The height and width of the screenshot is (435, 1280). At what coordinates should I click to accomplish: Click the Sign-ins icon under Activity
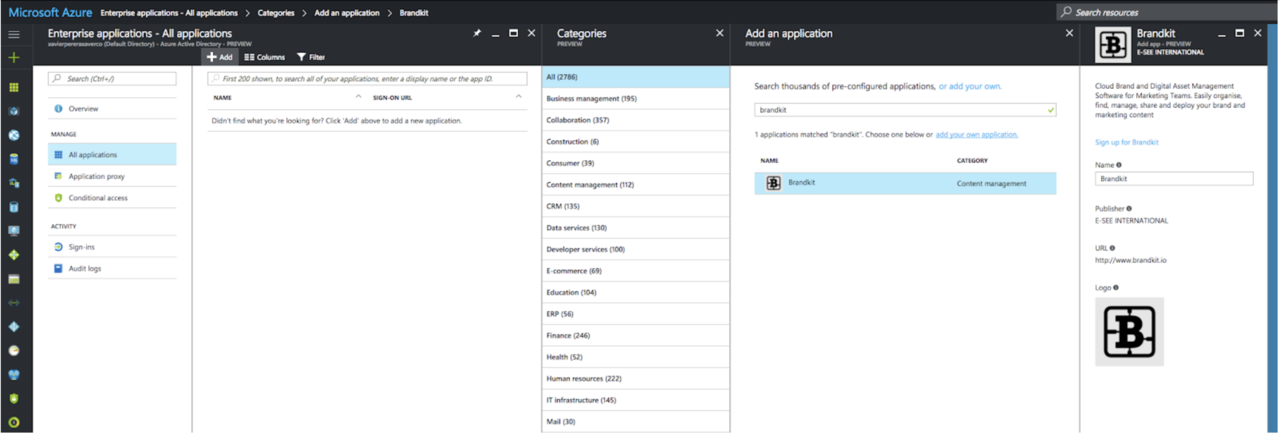point(58,247)
